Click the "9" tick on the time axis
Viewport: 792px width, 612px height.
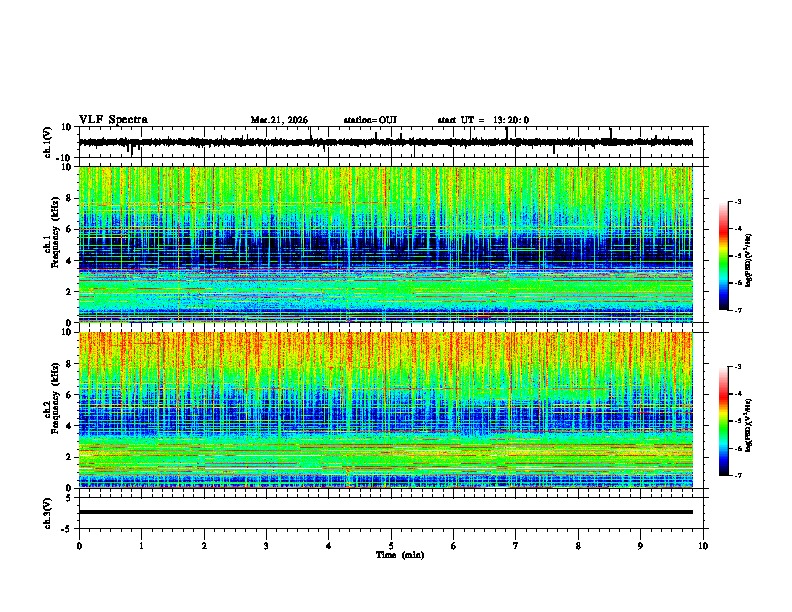(640, 546)
